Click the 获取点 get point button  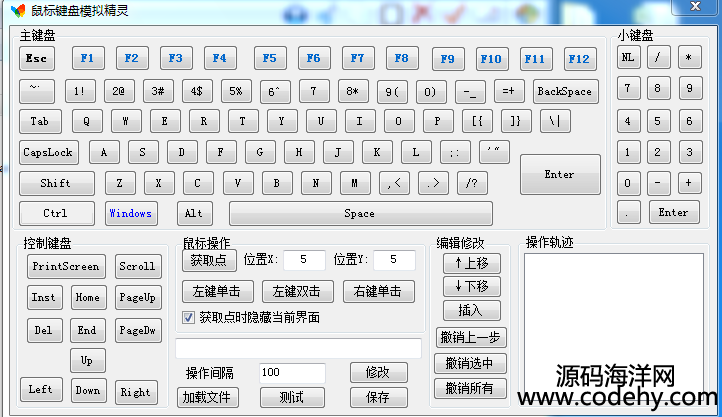click(x=208, y=260)
